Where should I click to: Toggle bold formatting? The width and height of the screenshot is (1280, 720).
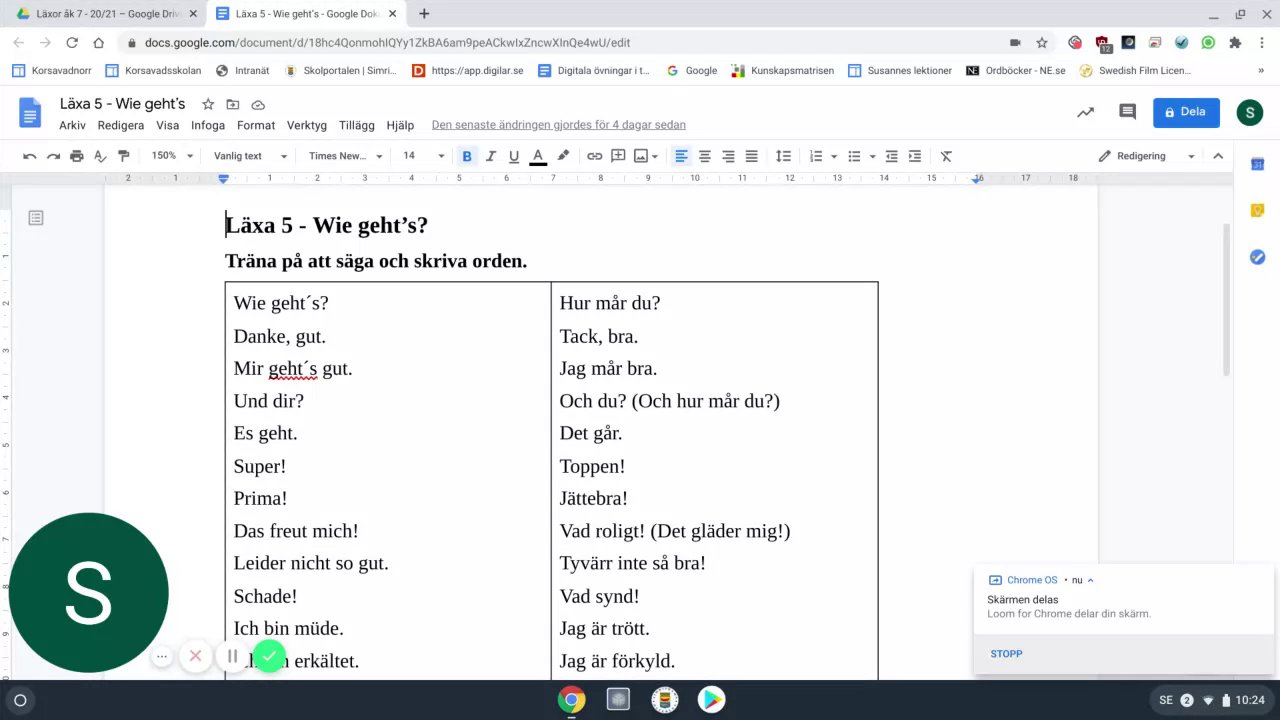click(467, 156)
